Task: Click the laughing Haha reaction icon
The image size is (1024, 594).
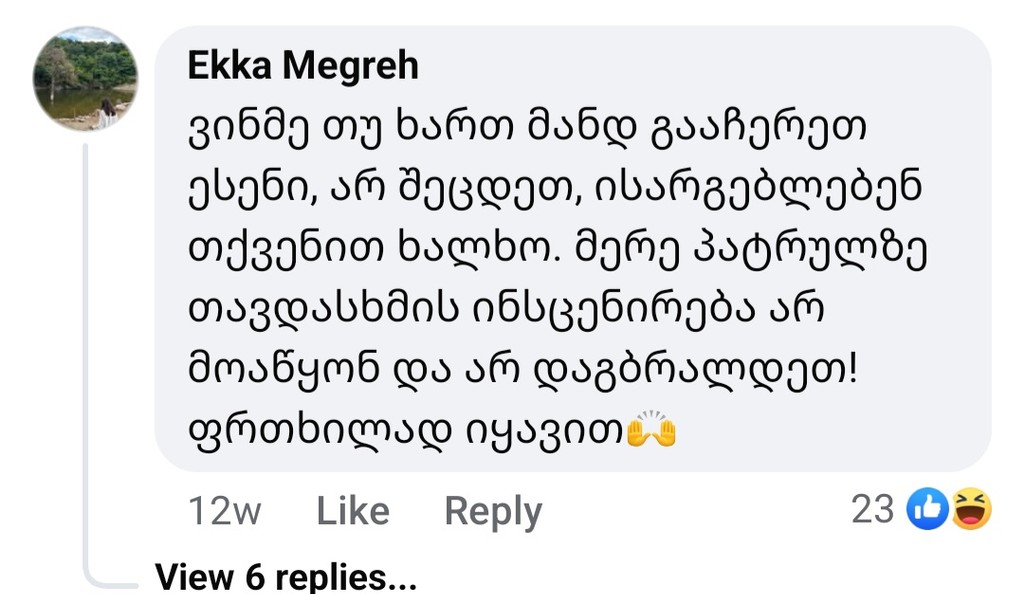Action: pyautogui.click(x=971, y=511)
